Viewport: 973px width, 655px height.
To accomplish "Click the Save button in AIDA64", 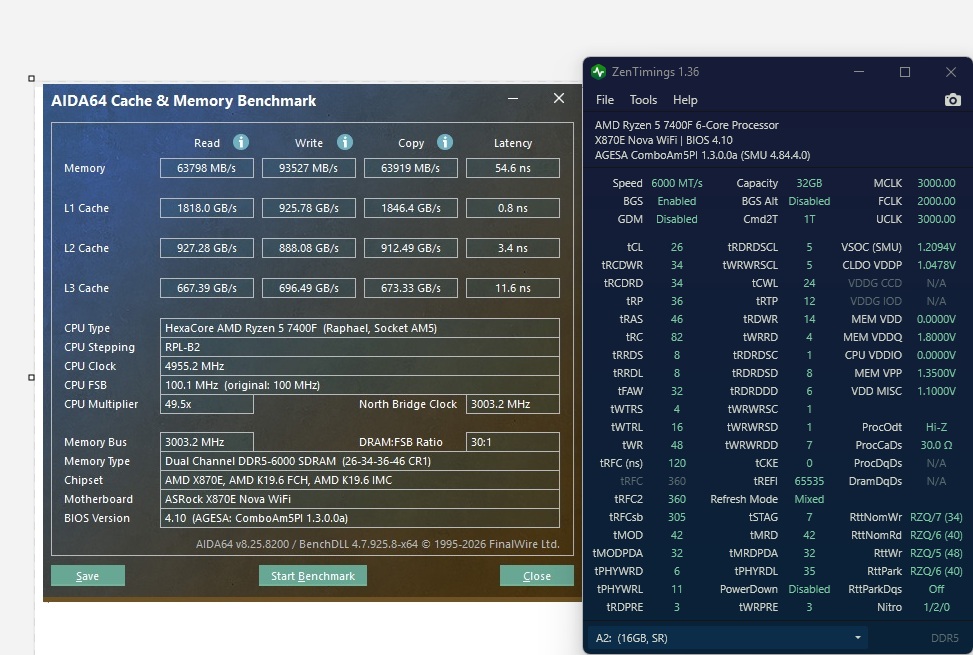I will tap(87, 576).
